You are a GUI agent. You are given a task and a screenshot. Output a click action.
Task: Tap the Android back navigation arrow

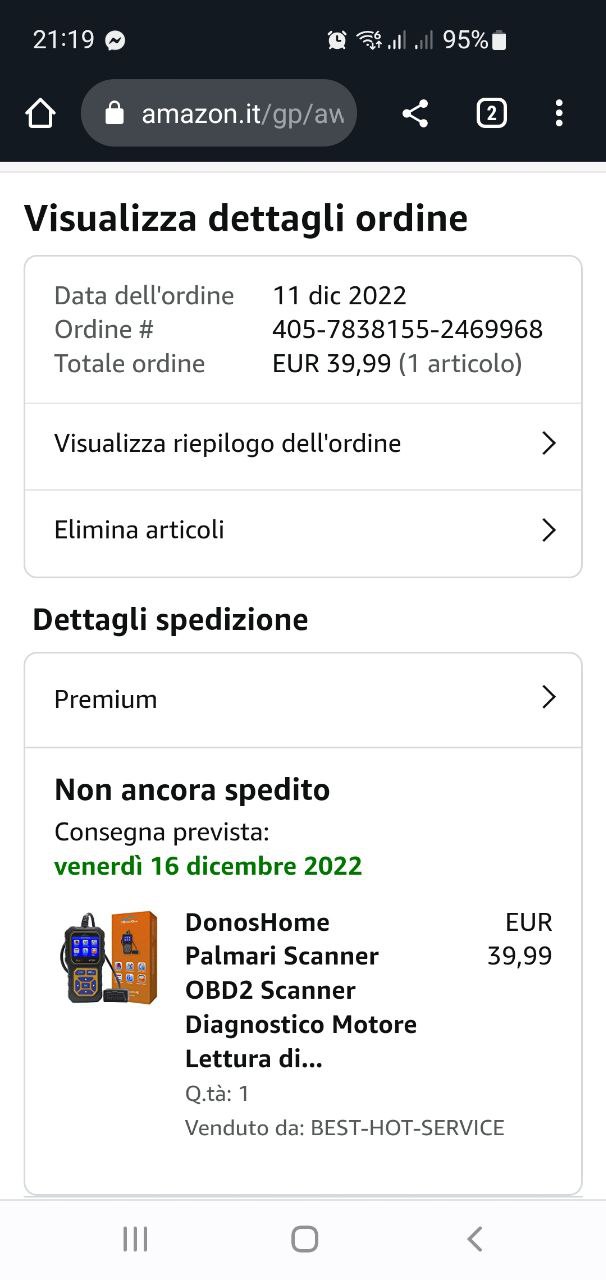(475, 1239)
